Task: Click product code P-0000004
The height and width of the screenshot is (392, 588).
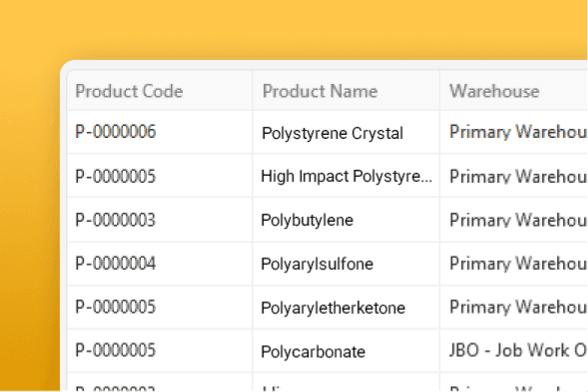Action: (116, 263)
